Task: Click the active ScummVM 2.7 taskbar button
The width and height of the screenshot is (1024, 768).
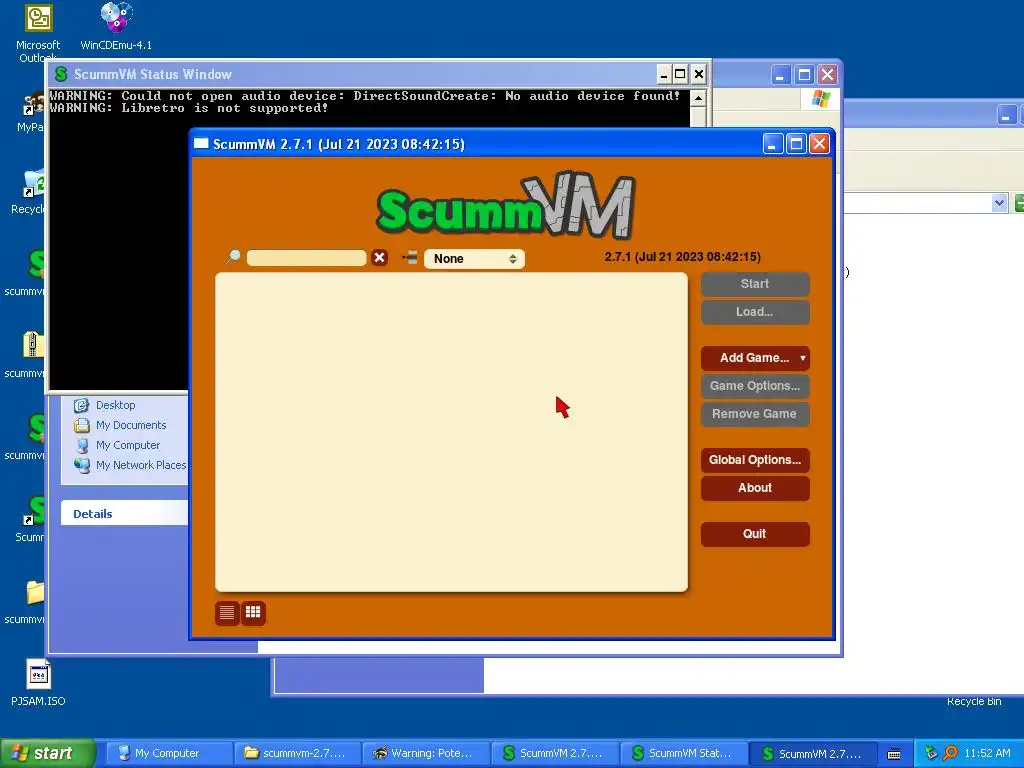Action: tap(812, 754)
